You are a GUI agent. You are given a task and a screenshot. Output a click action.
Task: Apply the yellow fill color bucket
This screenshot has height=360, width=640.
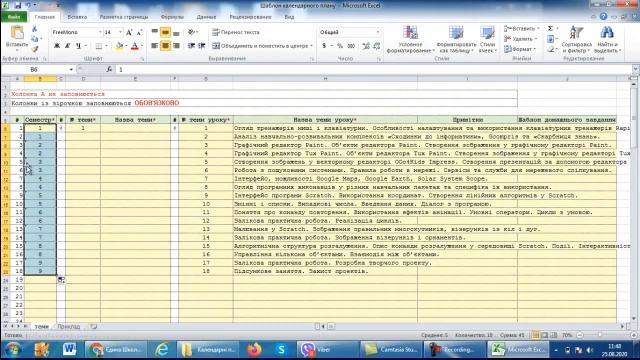[119, 46]
